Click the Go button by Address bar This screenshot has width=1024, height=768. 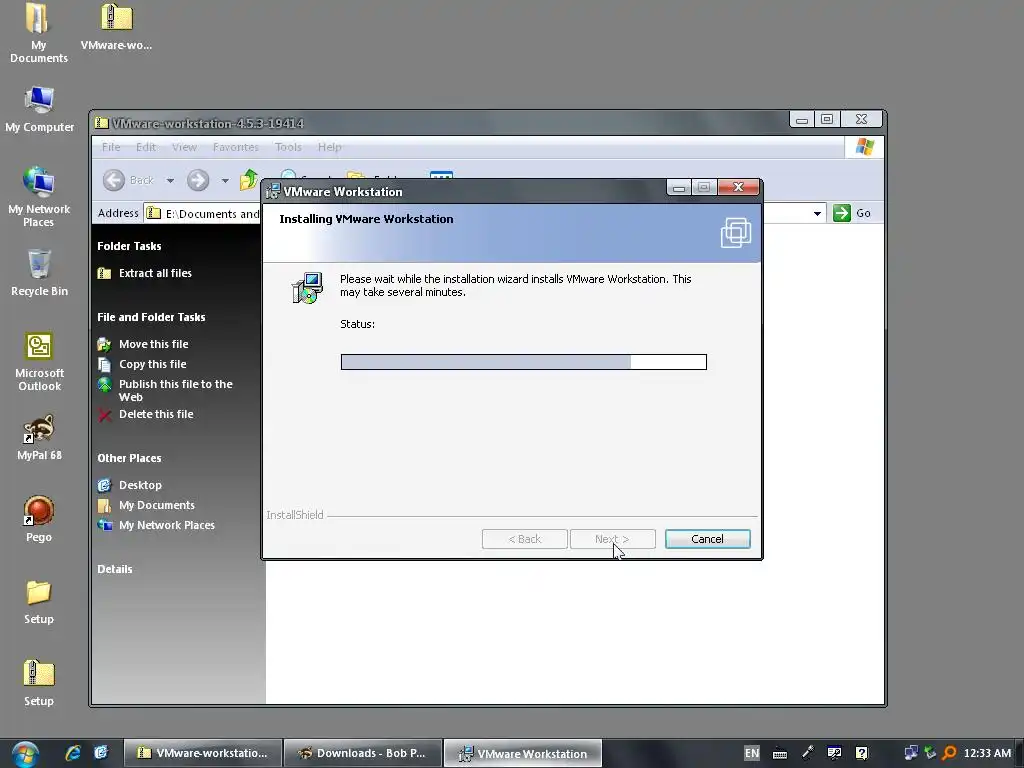point(853,214)
